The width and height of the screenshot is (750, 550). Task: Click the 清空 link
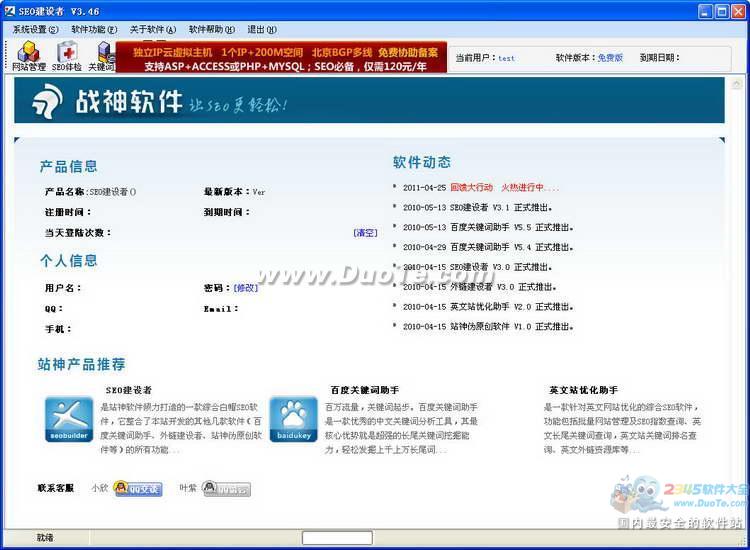365,233
